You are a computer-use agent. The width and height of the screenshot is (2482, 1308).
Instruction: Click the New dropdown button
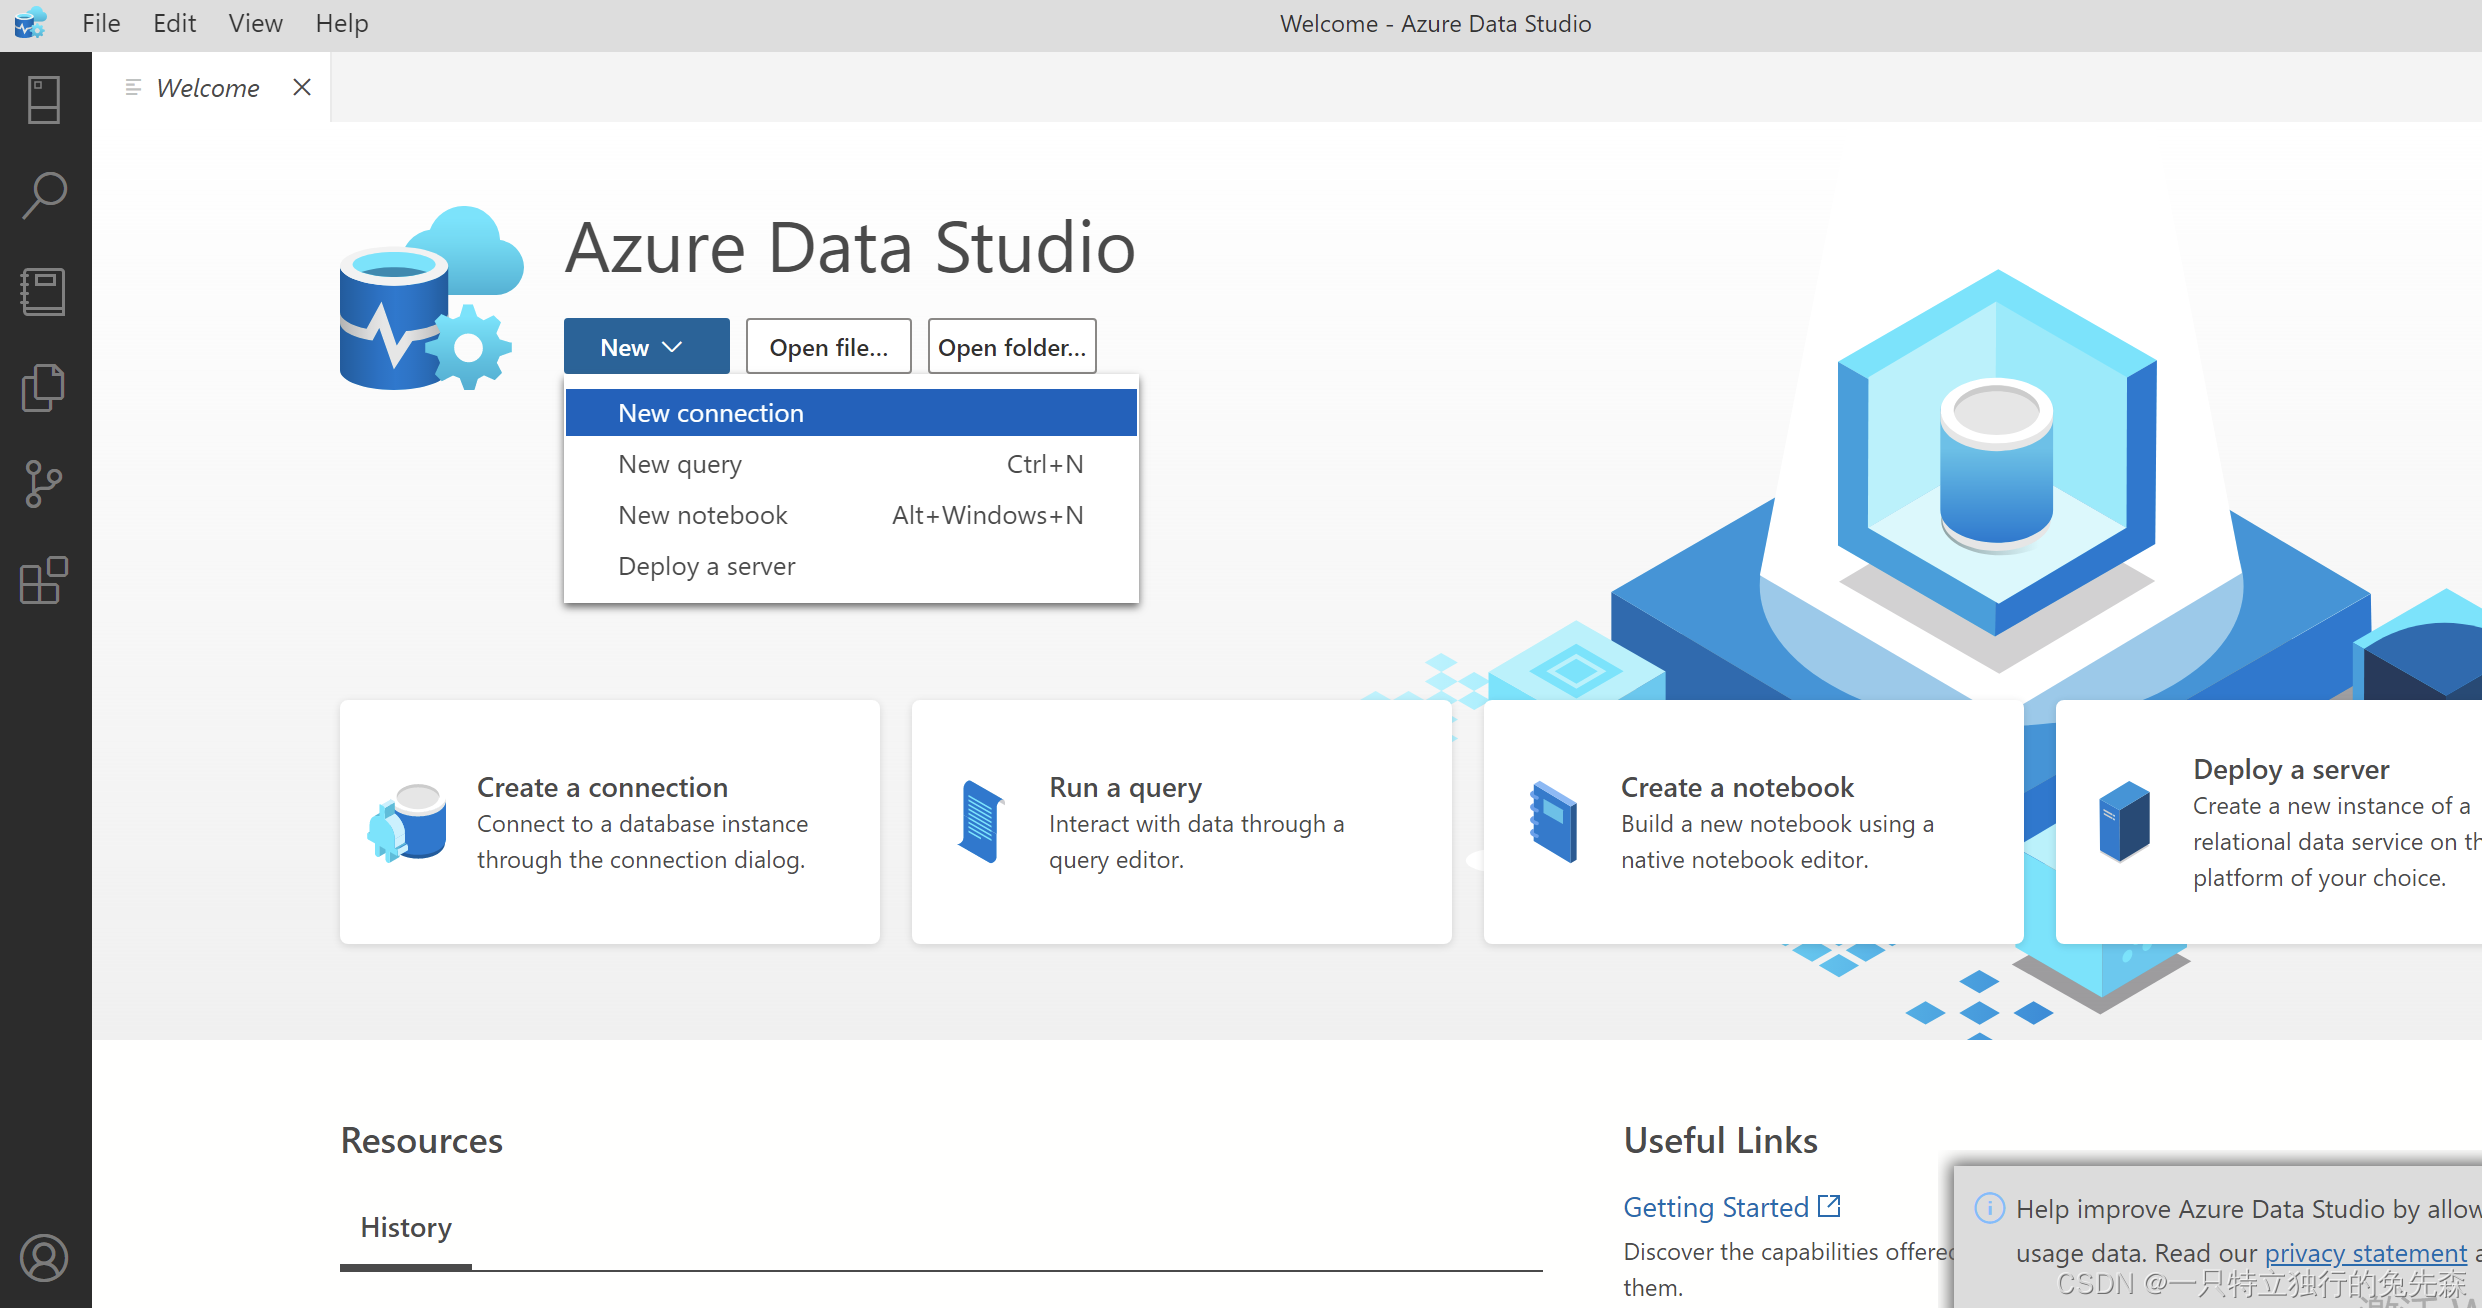(646, 347)
